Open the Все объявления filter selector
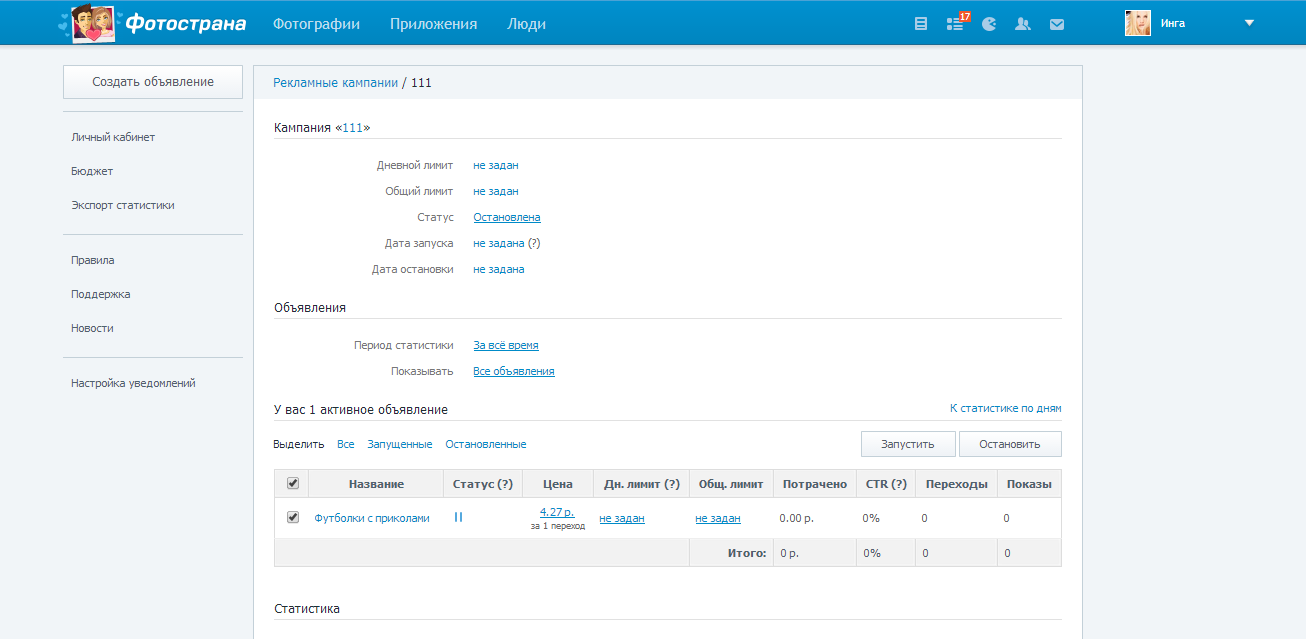 pos(513,371)
